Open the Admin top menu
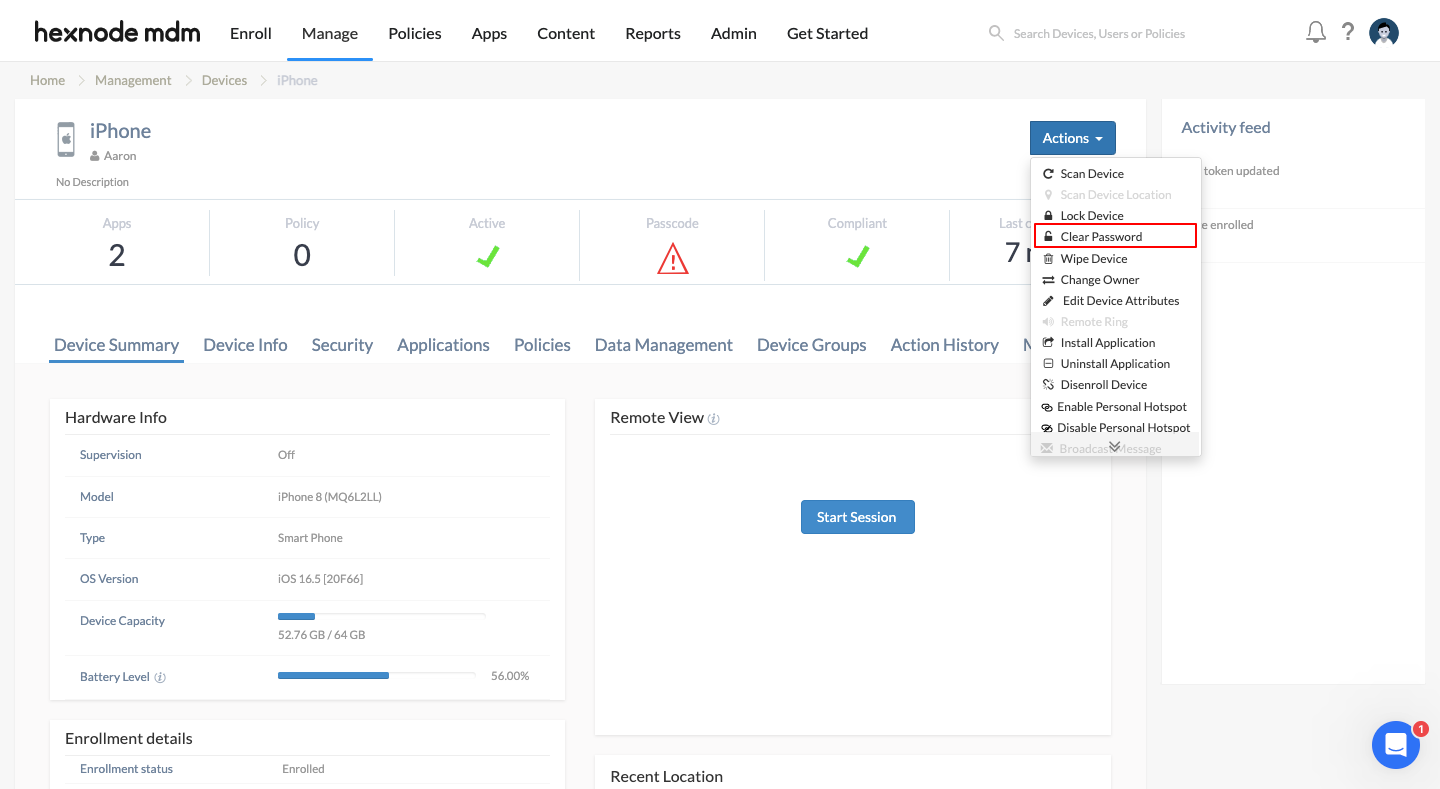Viewport: 1440px width, 789px height. click(x=734, y=33)
